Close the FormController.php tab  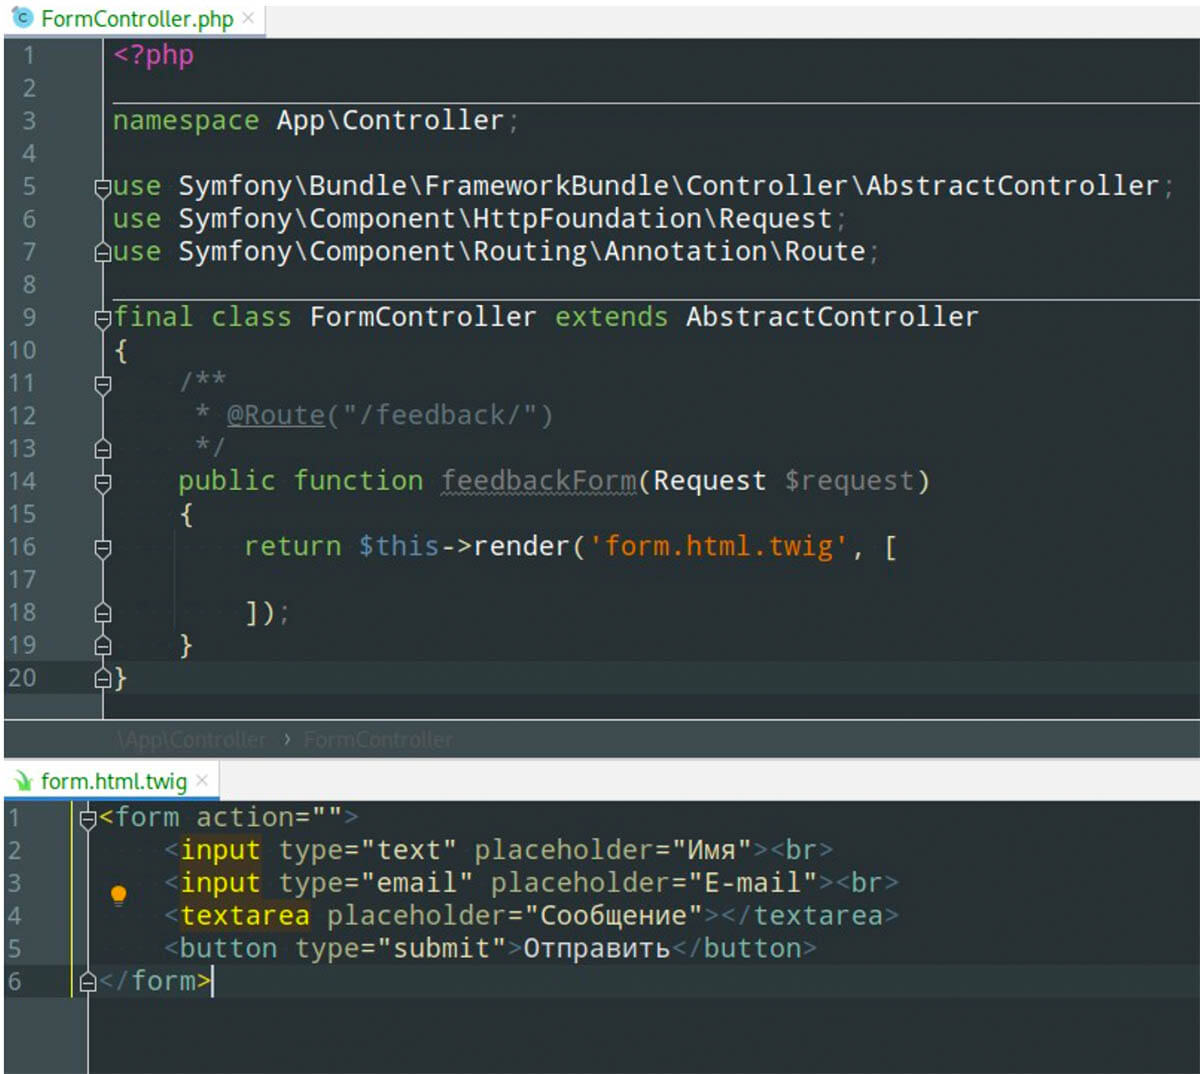point(247,17)
